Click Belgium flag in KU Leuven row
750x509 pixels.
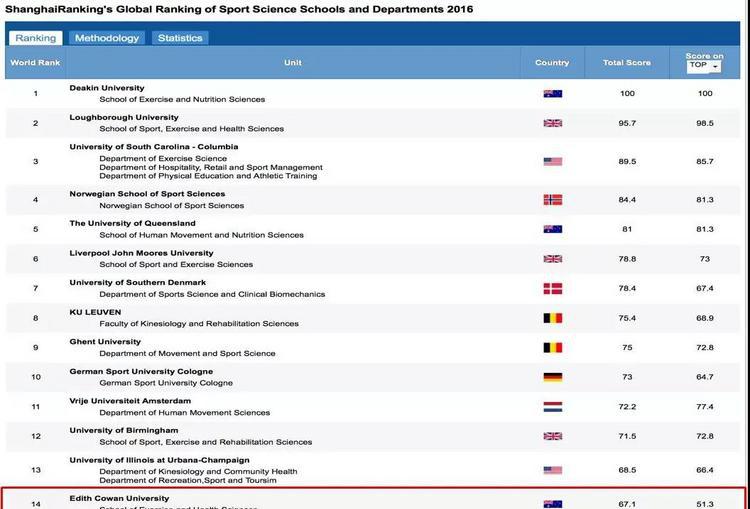[552, 318]
